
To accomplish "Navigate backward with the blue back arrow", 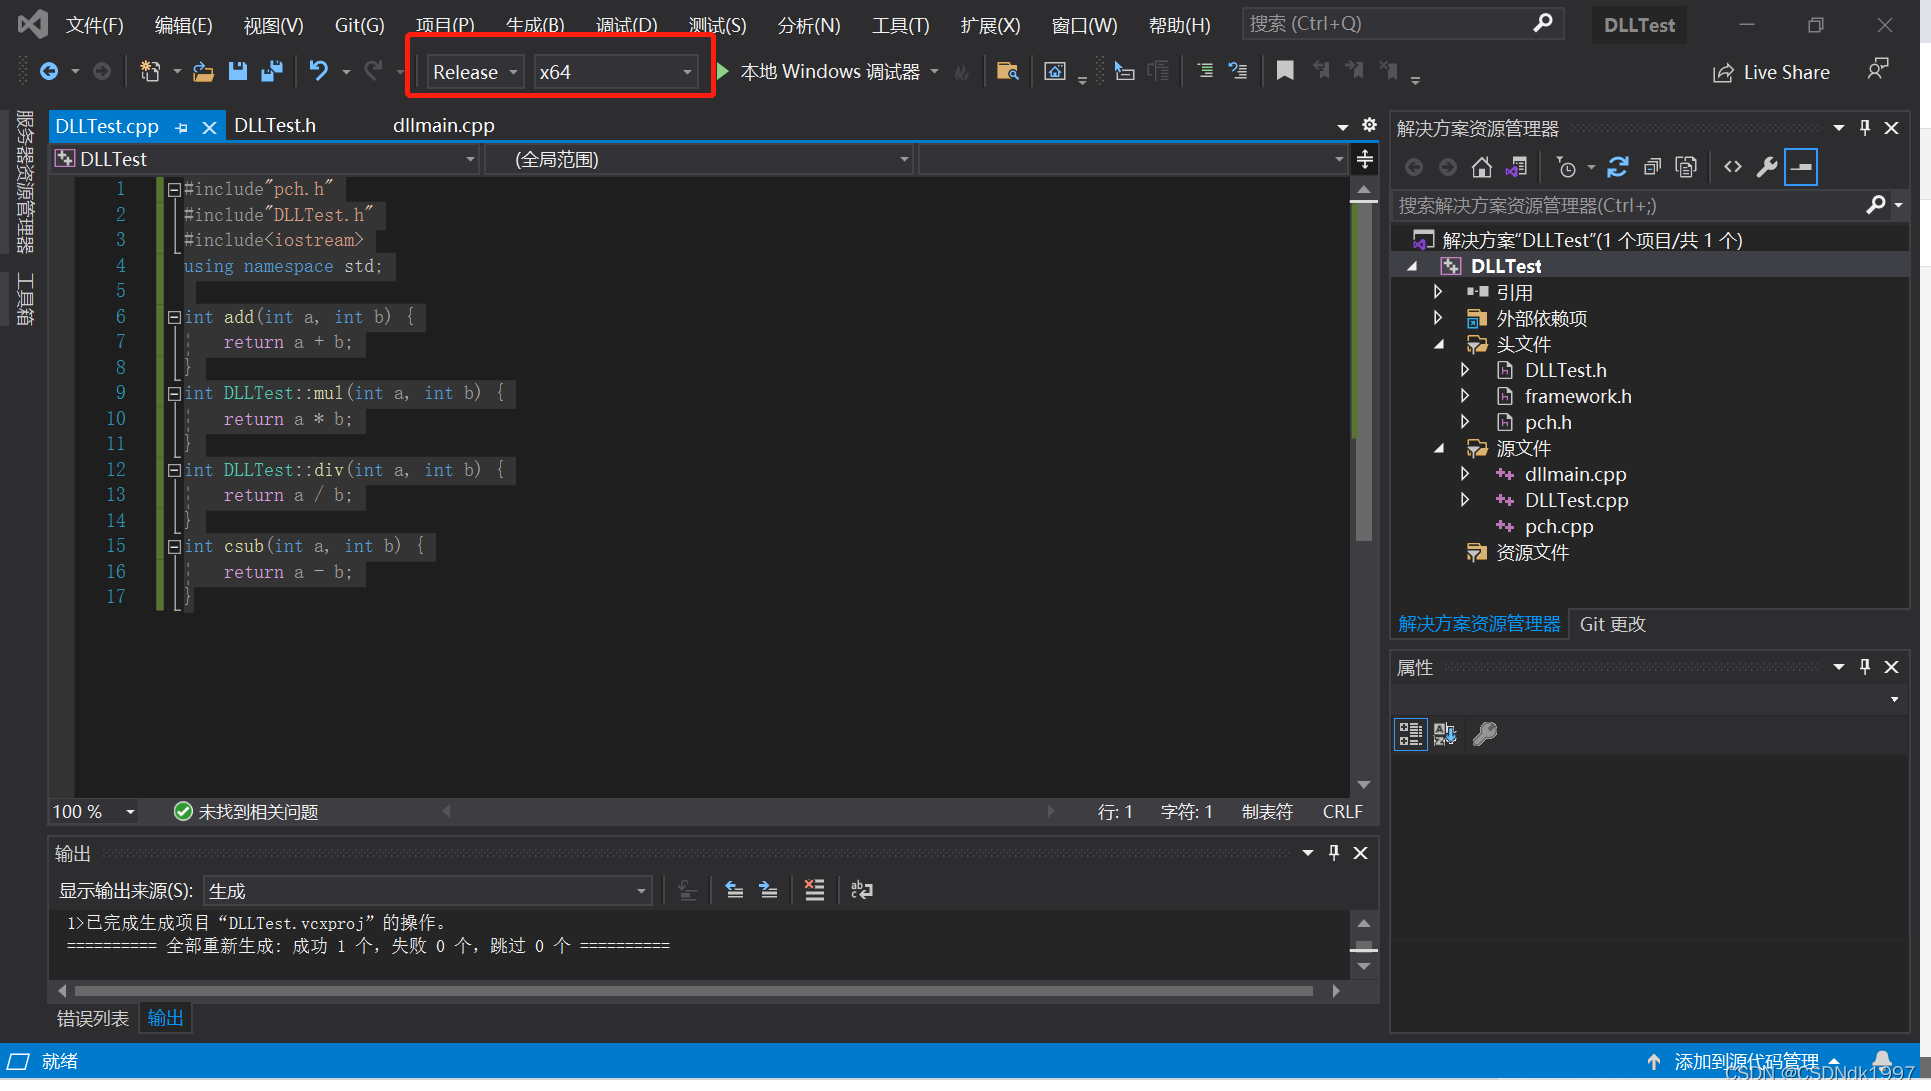I will point(48,72).
